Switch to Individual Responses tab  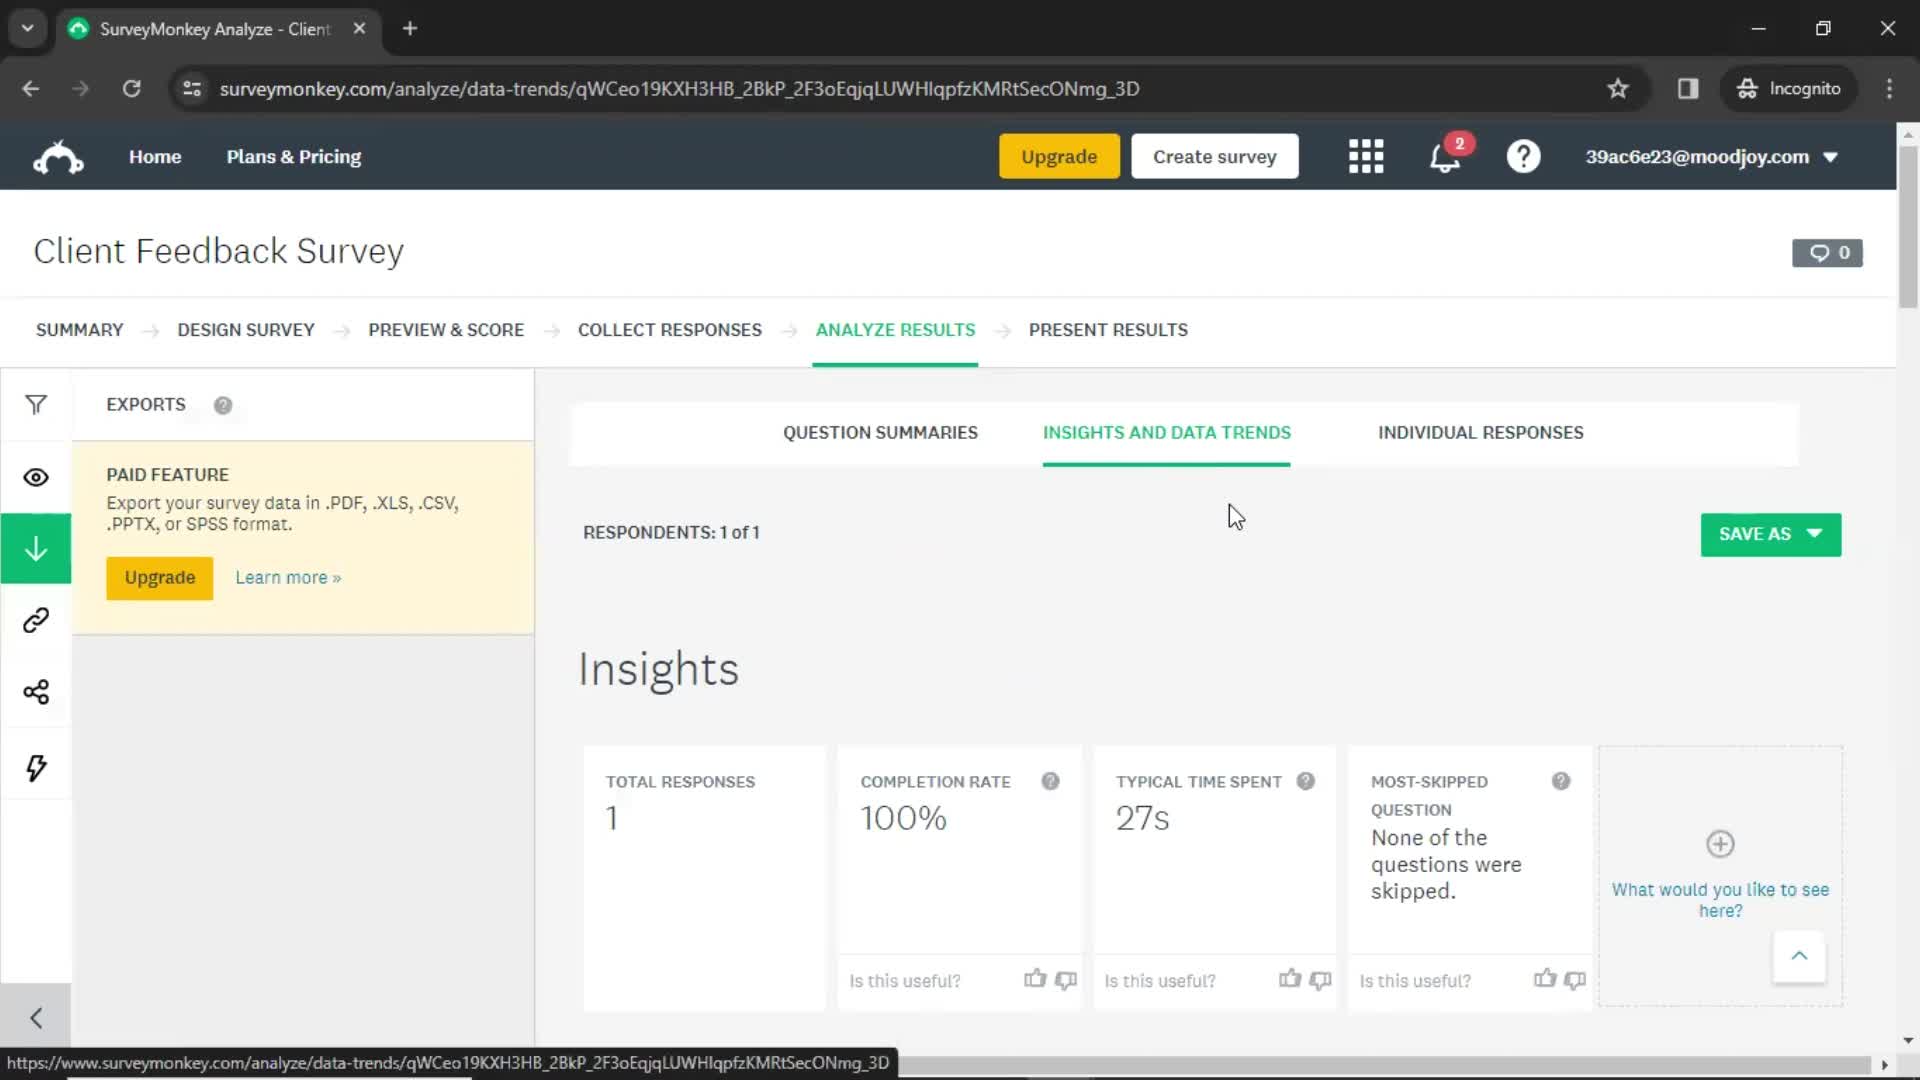pyautogui.click(x=1480, y=433)
